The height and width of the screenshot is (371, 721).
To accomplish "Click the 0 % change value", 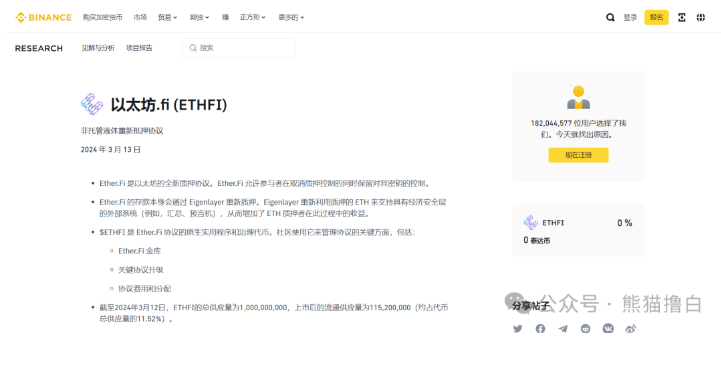I will pyautogui.click(x=624, y=223).
